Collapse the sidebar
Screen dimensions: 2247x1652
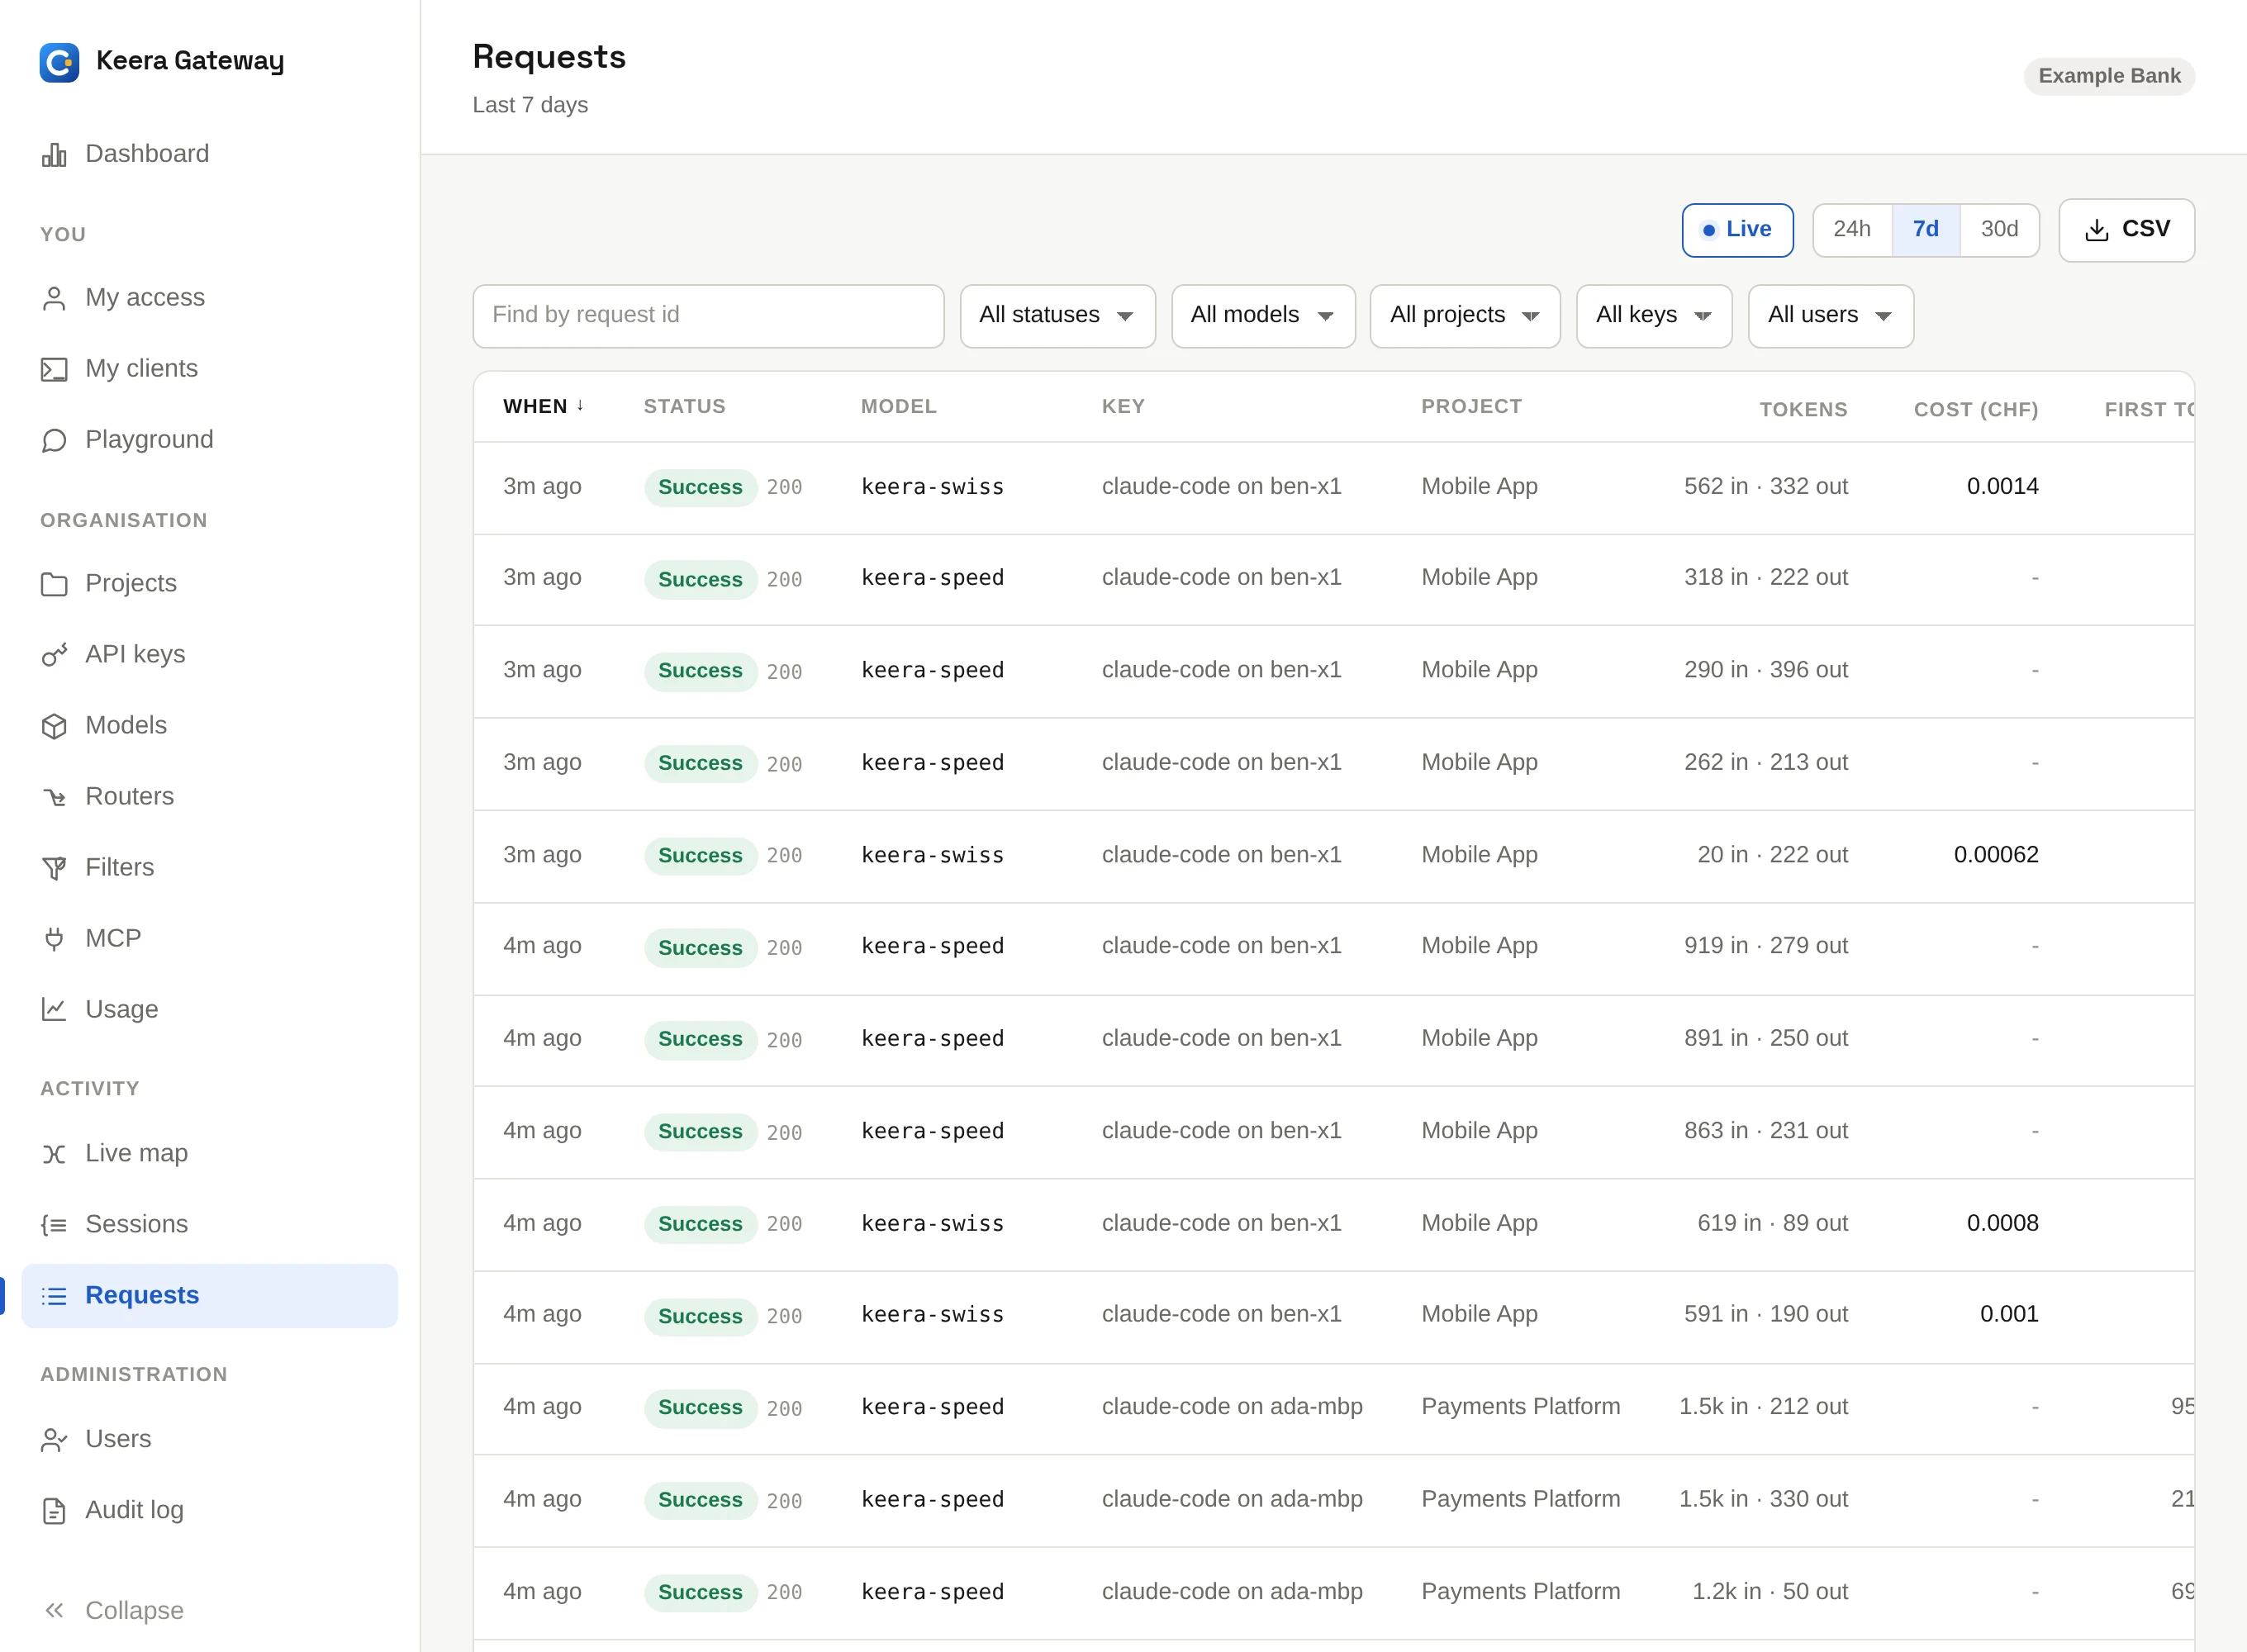click(x=114, y=1610)
